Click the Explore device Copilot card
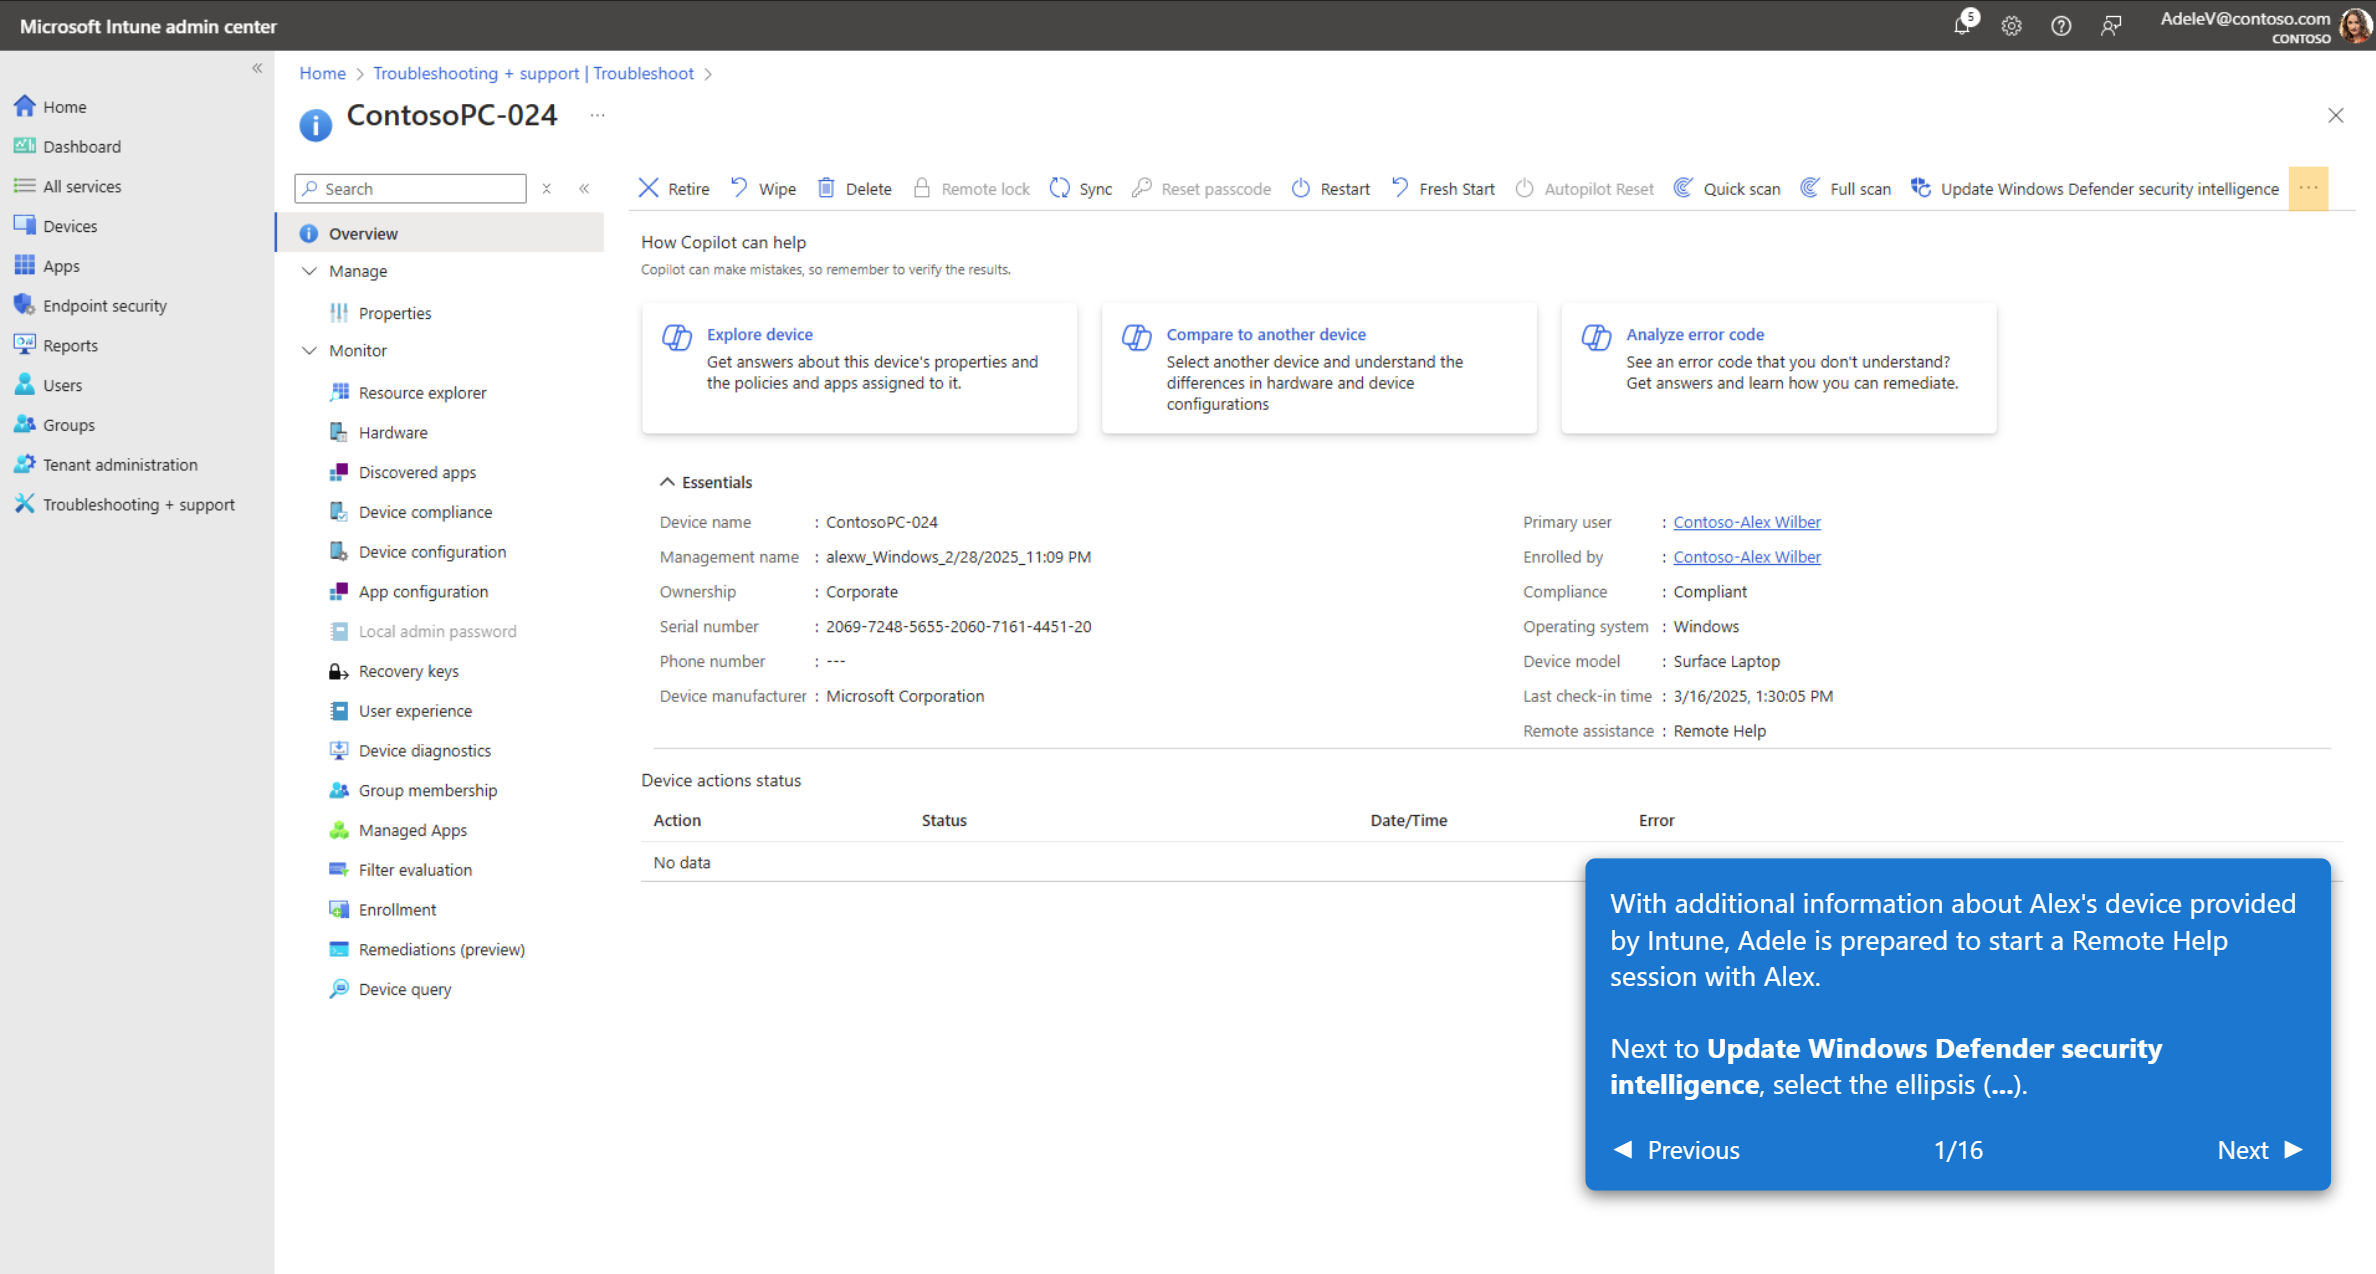This screenshot has width=2376, height=1274. [x=859, y=367]
